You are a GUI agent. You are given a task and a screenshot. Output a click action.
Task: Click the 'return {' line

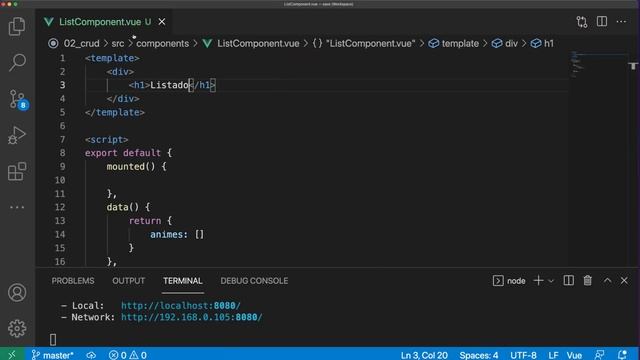tap(150, 221)
